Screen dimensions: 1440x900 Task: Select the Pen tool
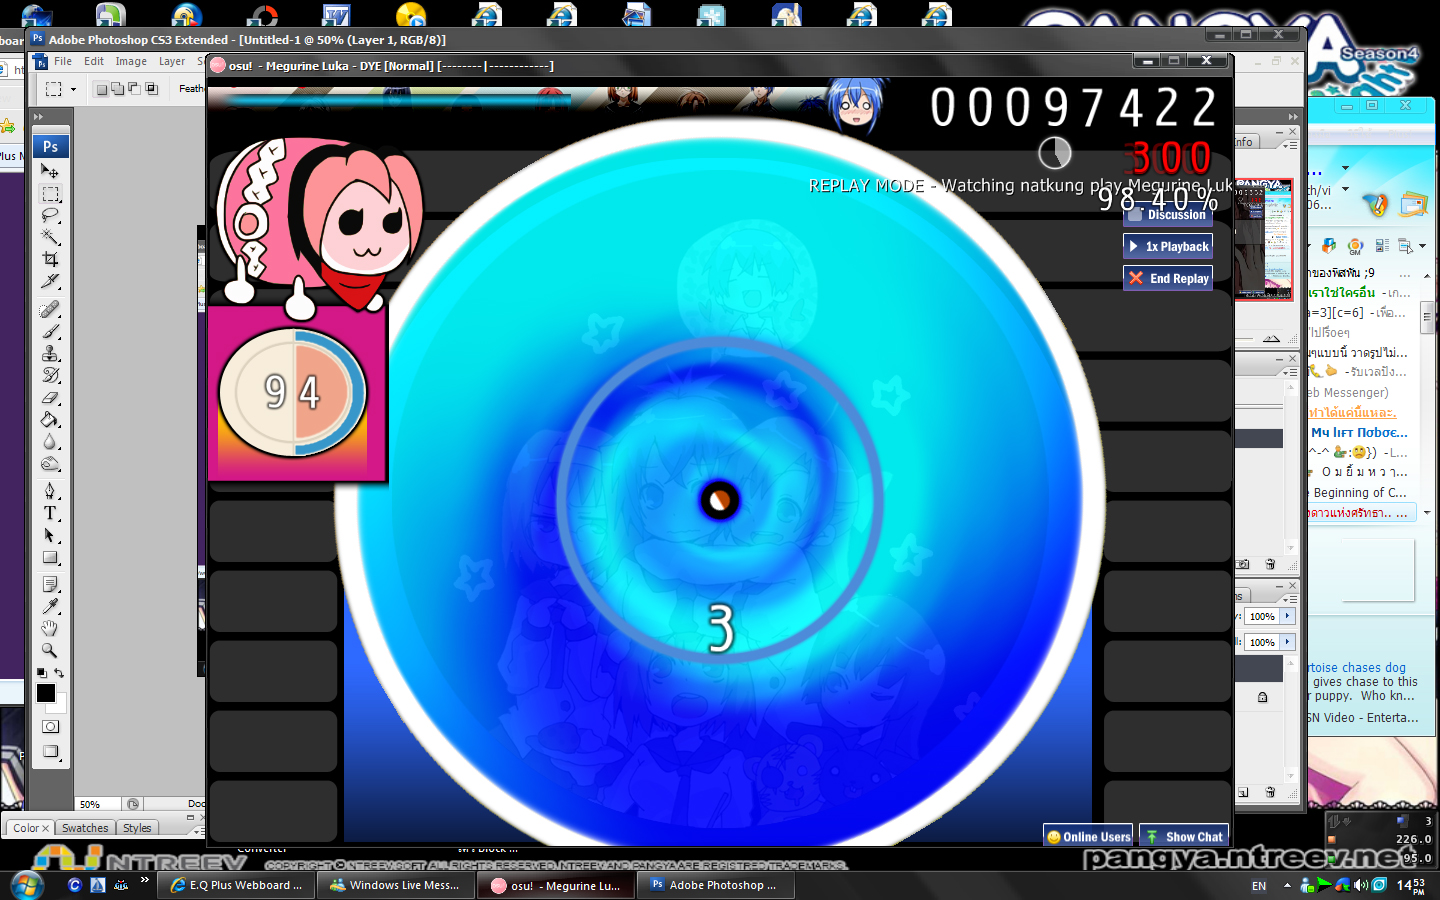pos(50,490)
